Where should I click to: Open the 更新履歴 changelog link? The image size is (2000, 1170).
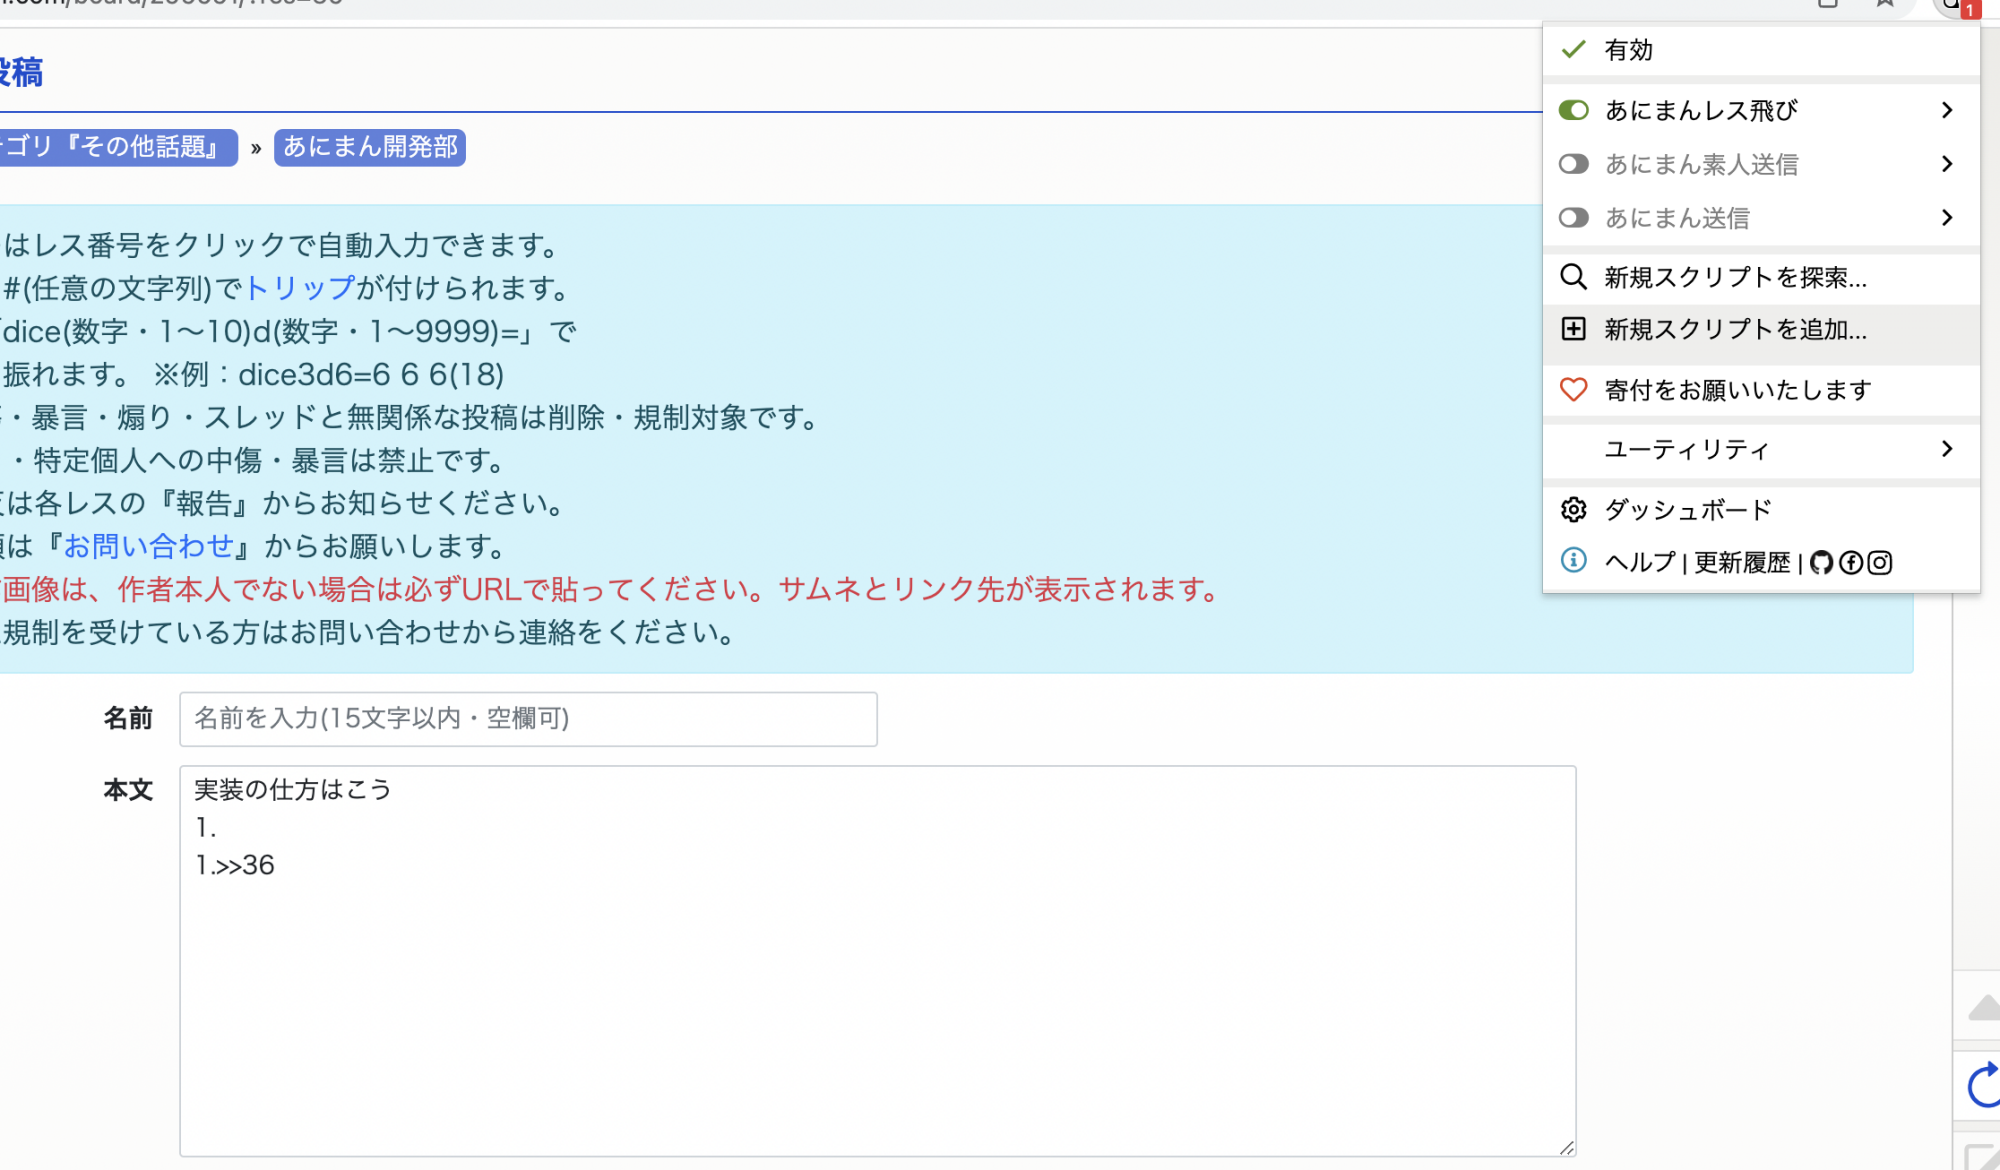pyautogui.click(x=1741, y=563)
